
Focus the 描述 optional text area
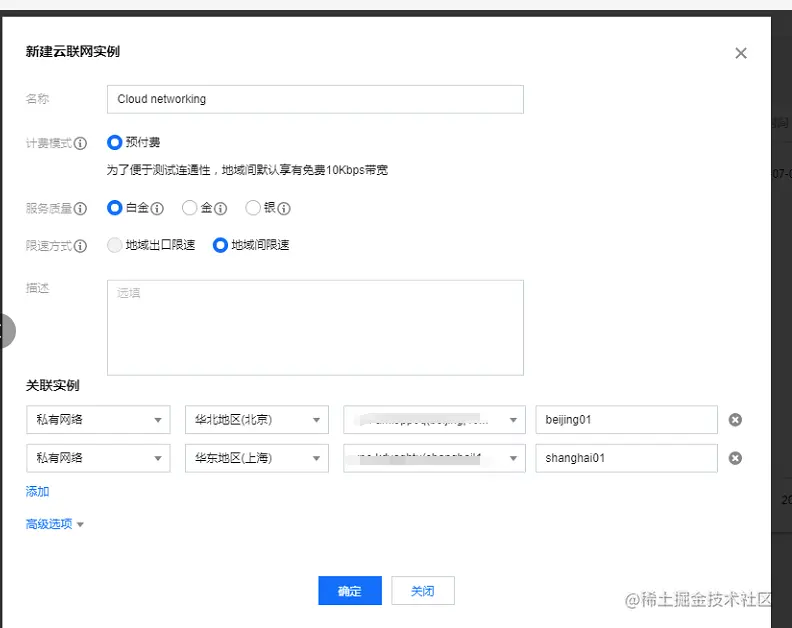[315, 327]
